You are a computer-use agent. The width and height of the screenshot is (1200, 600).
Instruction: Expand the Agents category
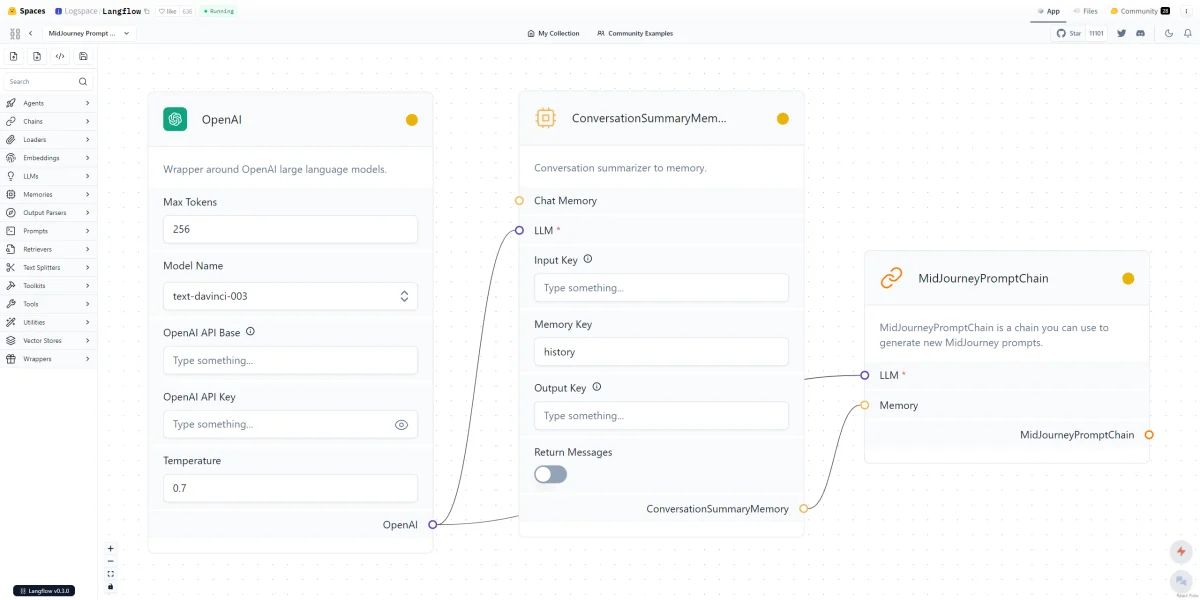[48, 103]
